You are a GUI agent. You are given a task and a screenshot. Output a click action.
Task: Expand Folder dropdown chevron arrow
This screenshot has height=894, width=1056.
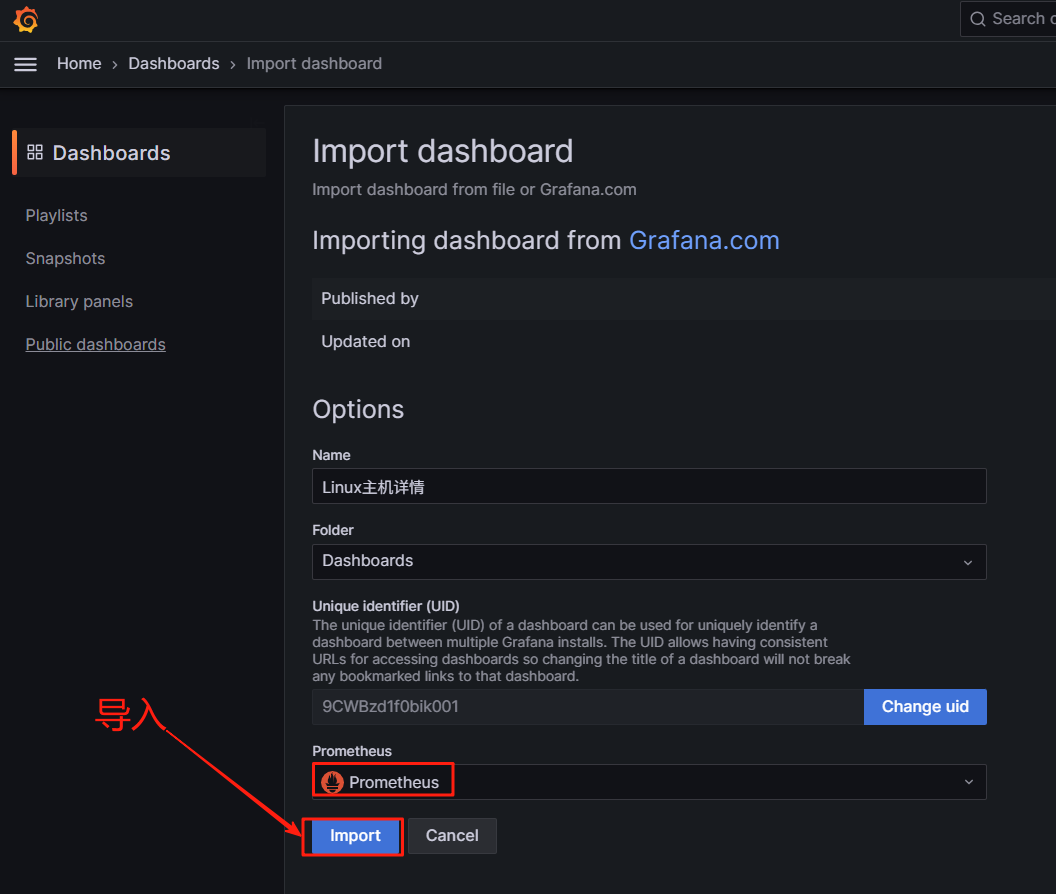pyautogui.click(x=968, y=563)
